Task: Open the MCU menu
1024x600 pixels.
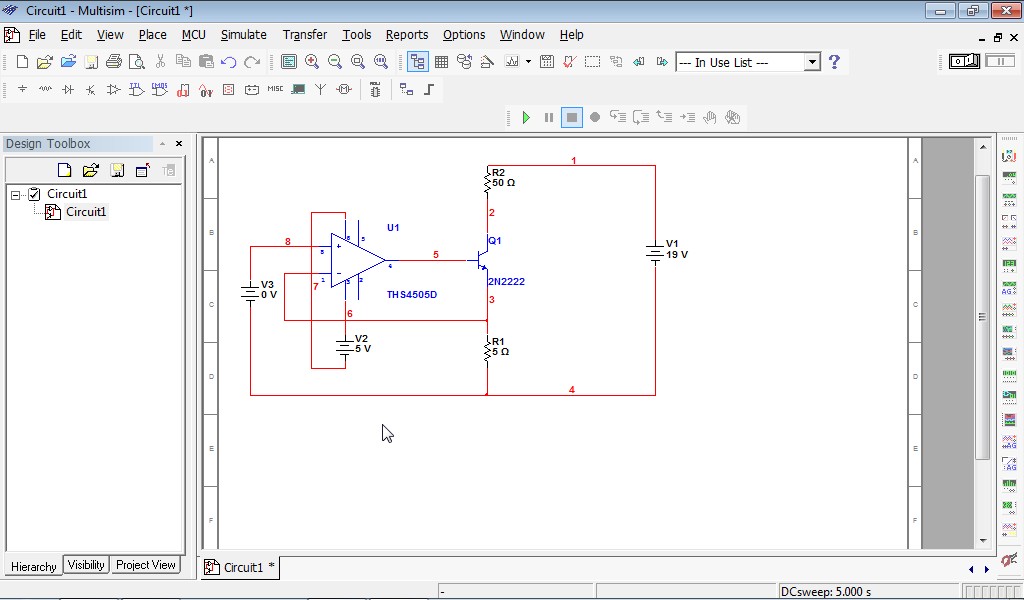Action: [193, 35]
